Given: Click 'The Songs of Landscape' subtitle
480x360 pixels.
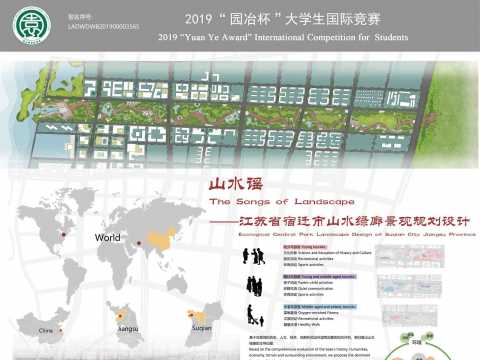Looking at the screenshot, I should click(x=282, y=202).
